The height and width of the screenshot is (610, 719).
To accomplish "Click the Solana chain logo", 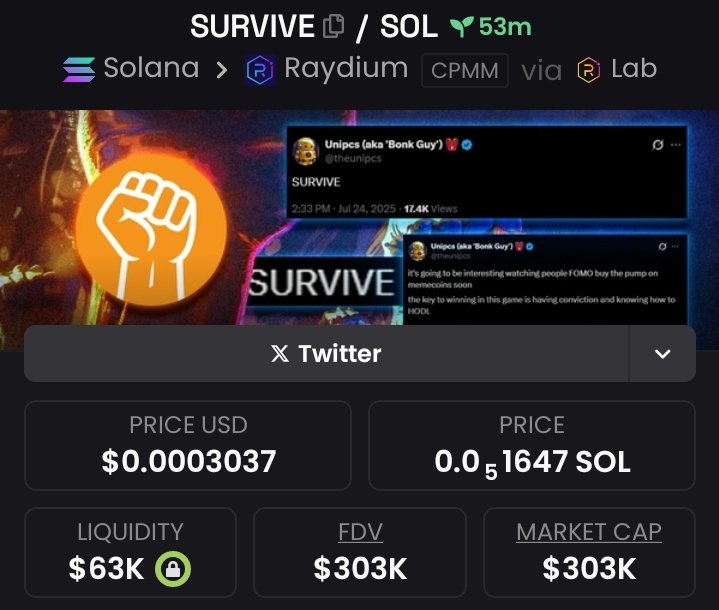I will point(79,69).
